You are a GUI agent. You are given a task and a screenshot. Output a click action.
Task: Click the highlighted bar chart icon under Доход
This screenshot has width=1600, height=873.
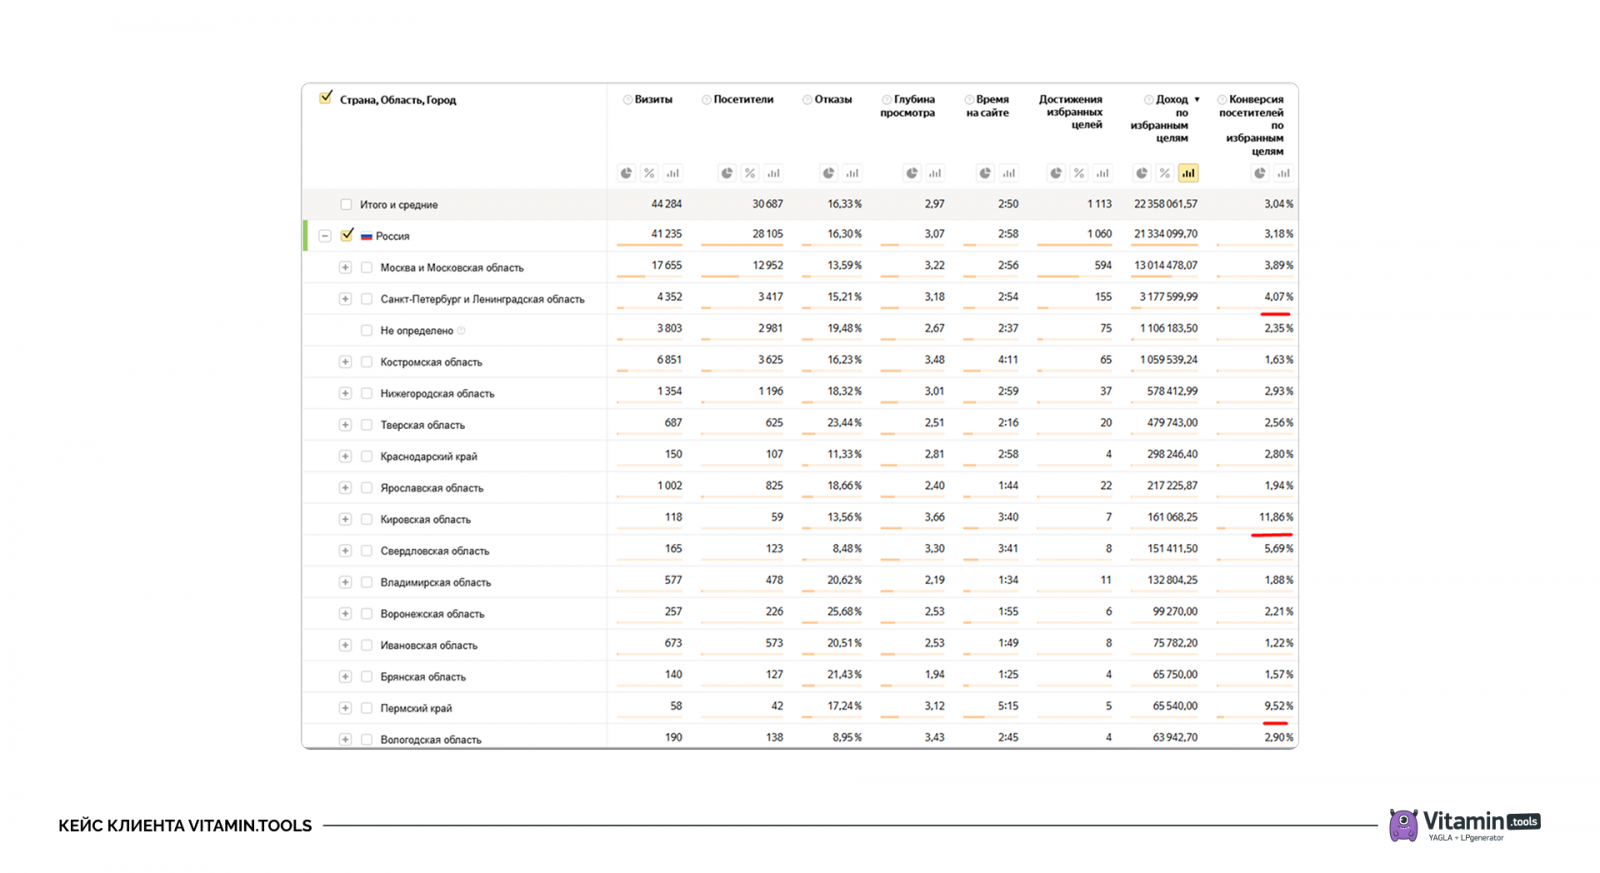(1188, 173)
